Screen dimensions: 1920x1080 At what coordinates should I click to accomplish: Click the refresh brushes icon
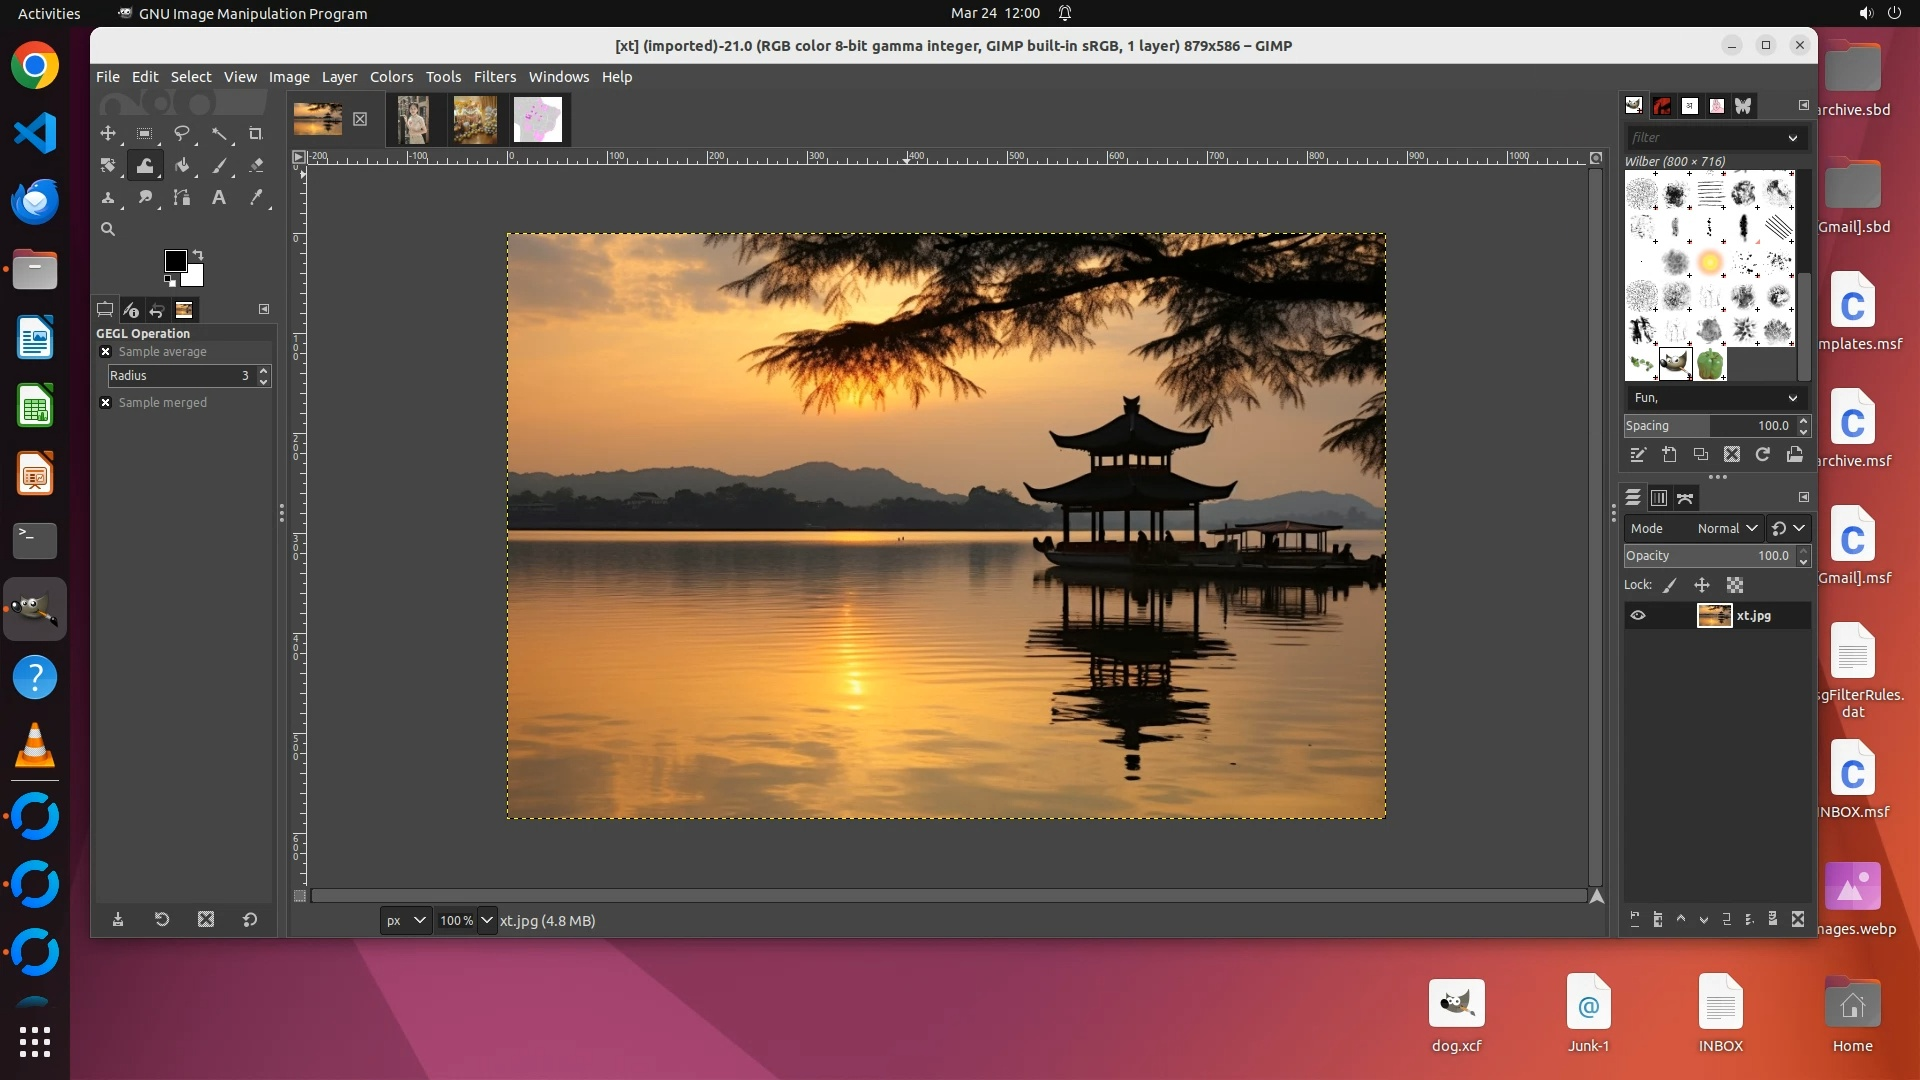pyautogui.click(x=1763, y=454)
